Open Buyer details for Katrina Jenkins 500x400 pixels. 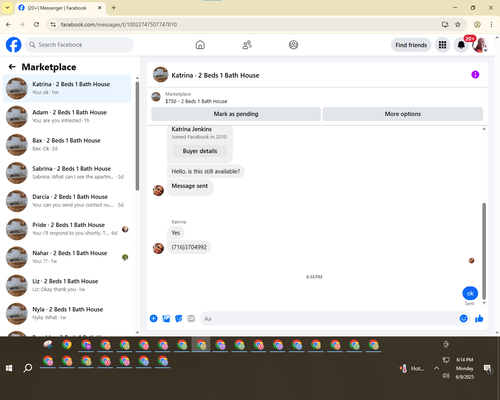pyautogui.click(x=200, y=151)
